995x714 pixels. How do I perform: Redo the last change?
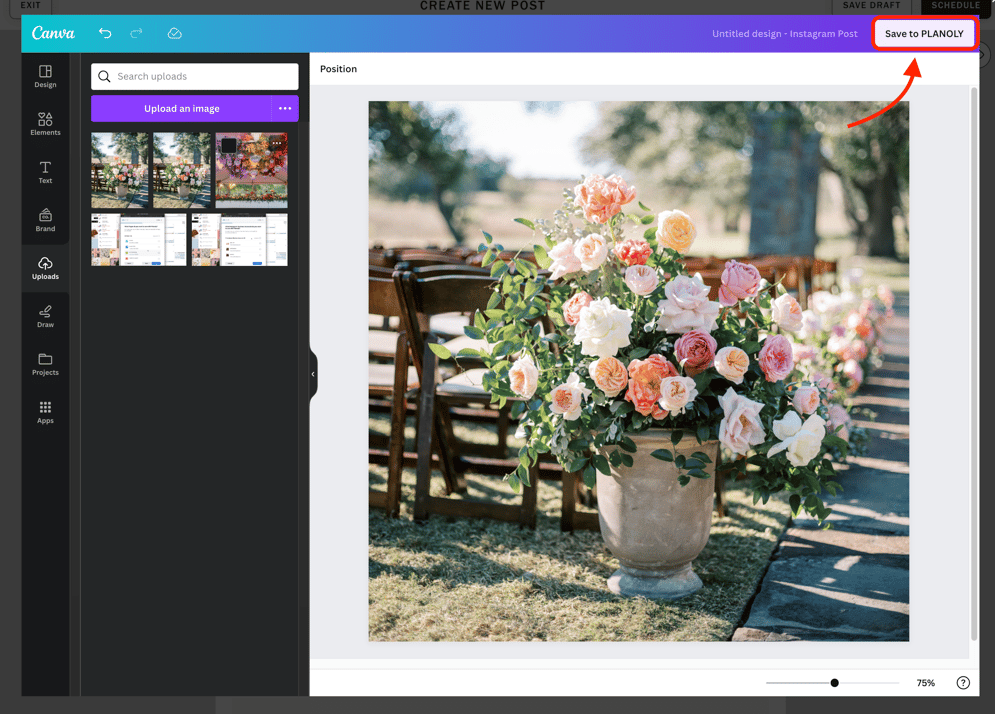138,33
